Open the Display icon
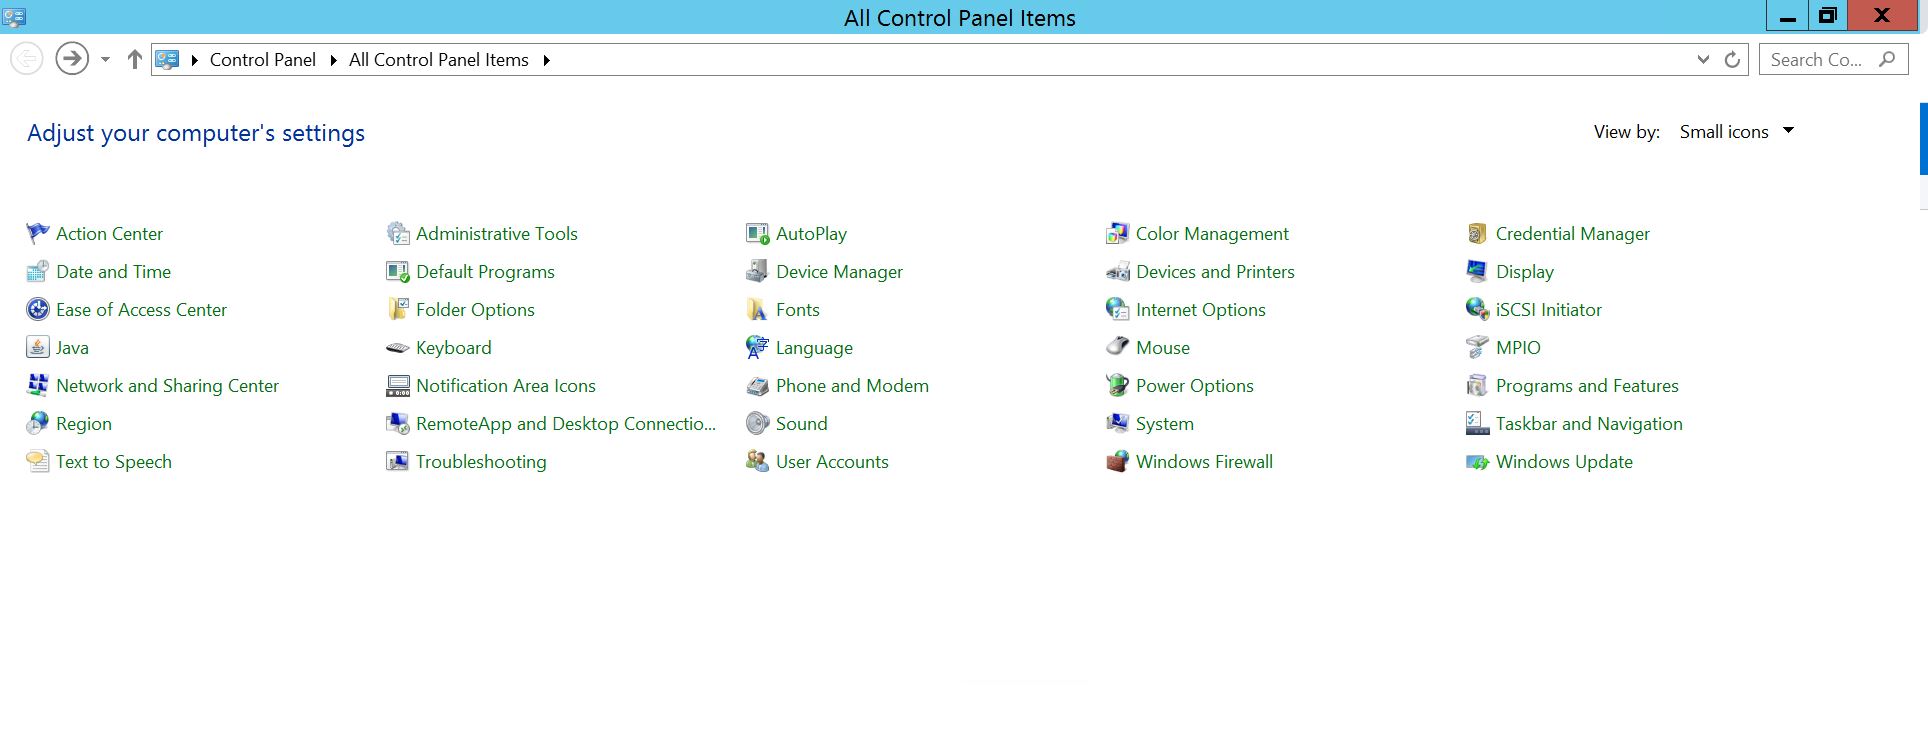Image resolution: width=1928 pixels, height=739 pixels. (x=1478, y=272)
